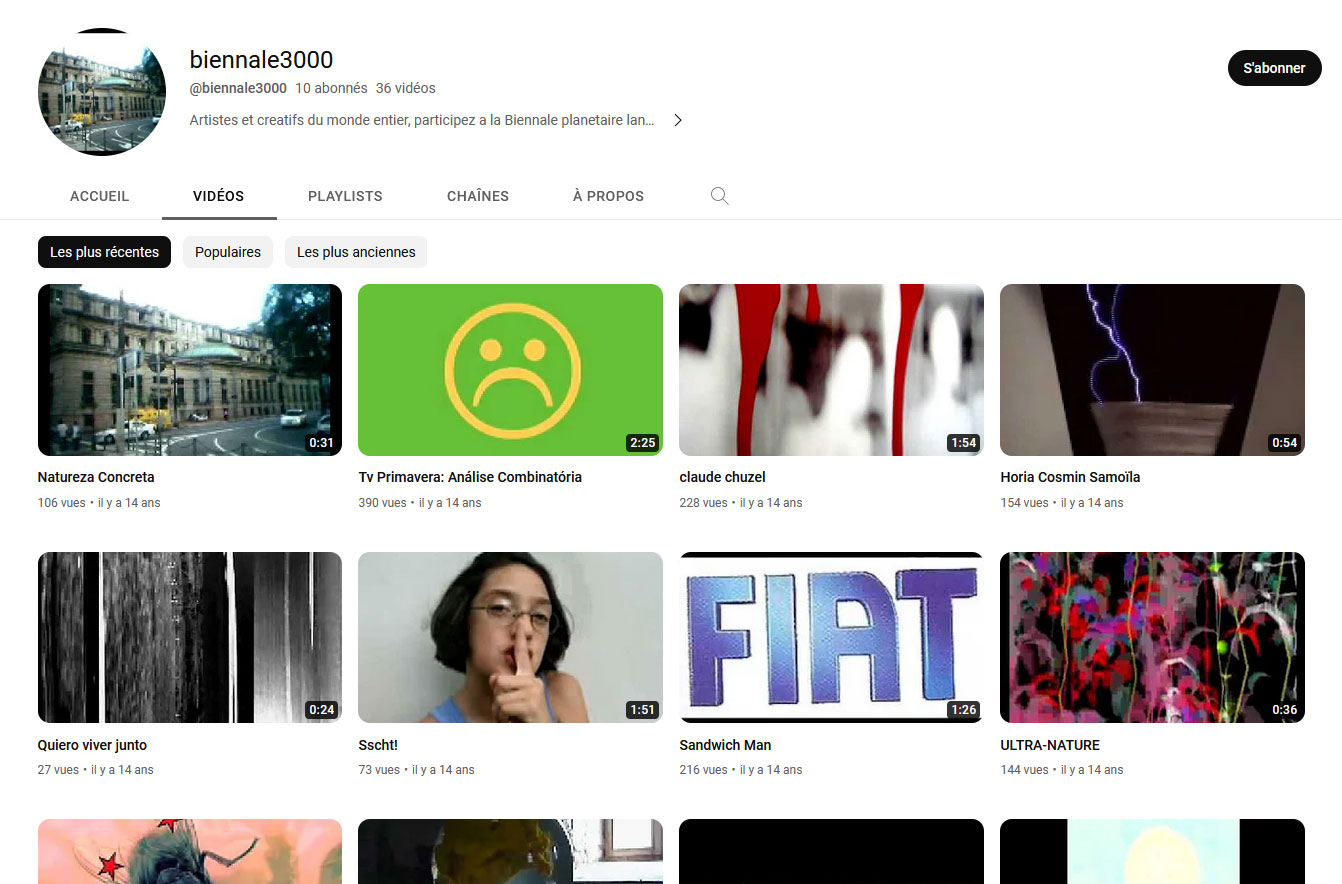1342x884 pixels.
Task: Click the 27 vues metadata text
Action: 58,770
